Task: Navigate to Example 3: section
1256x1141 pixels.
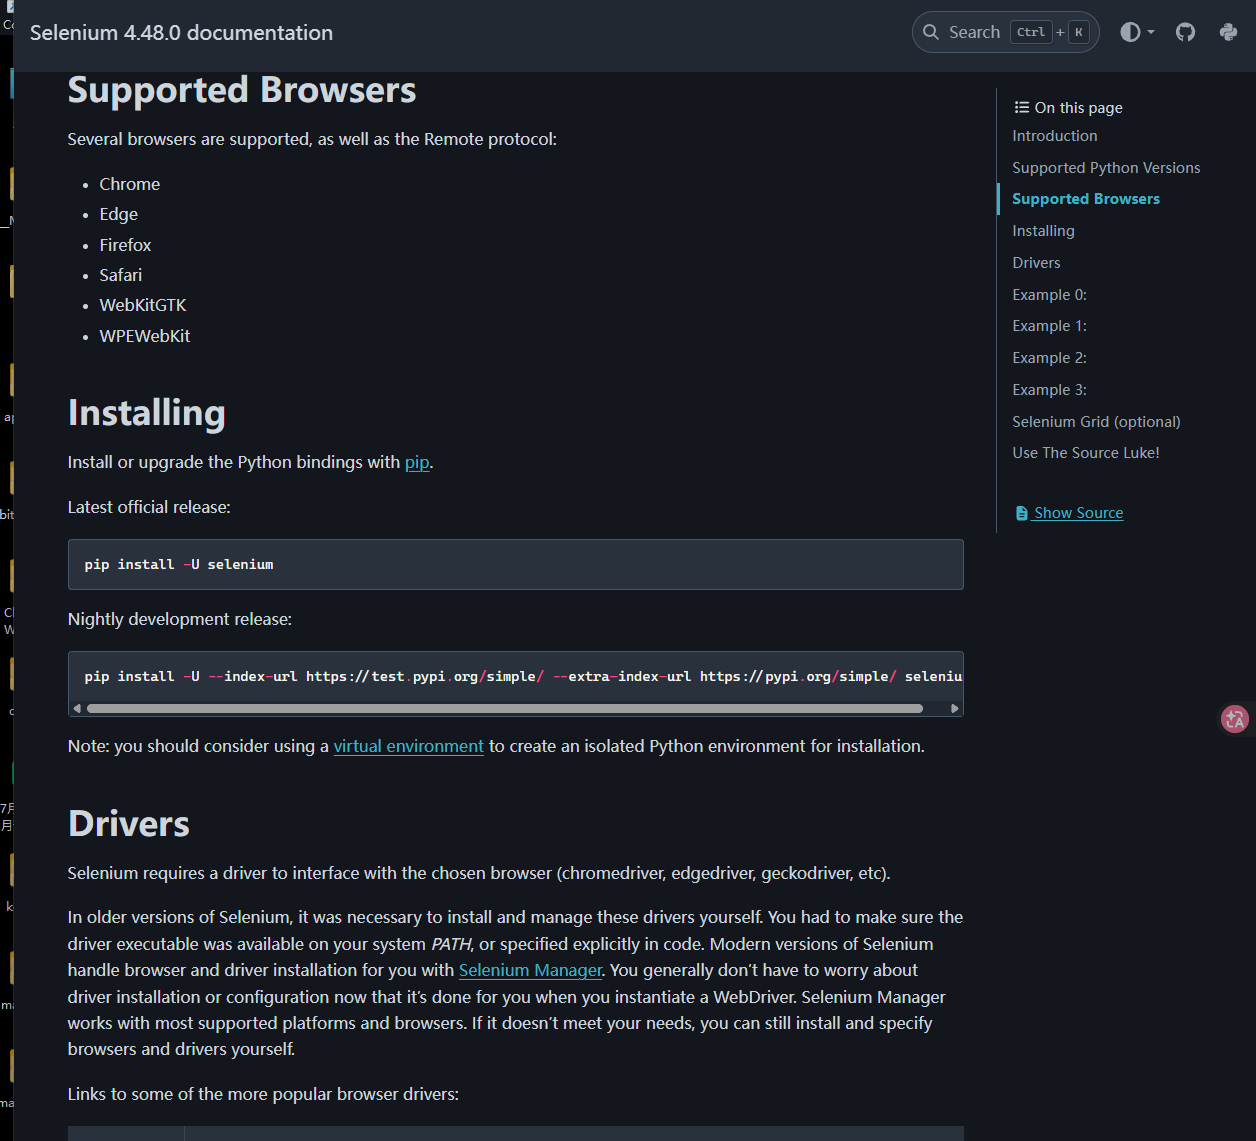Action: click(x=1049, y=390)
